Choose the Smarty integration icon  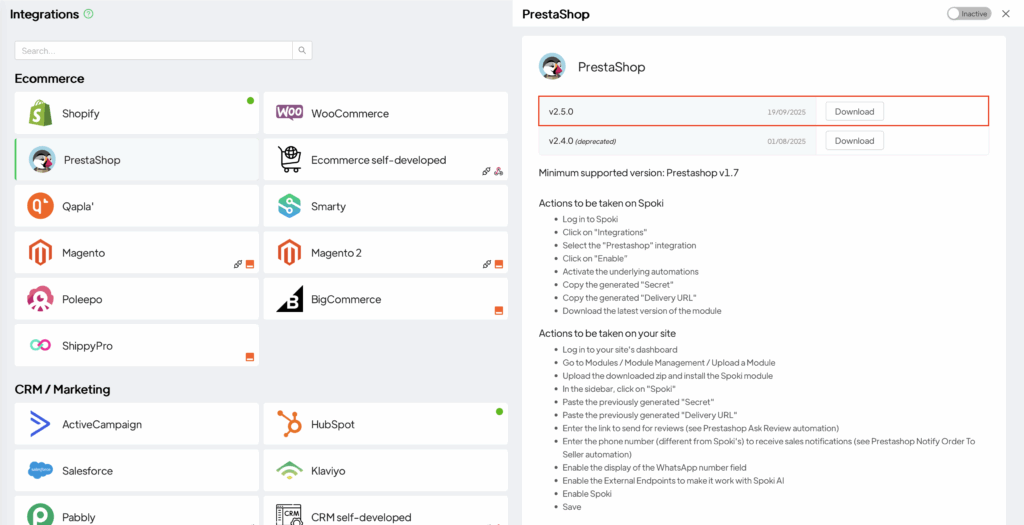click(x=290, y=207)
